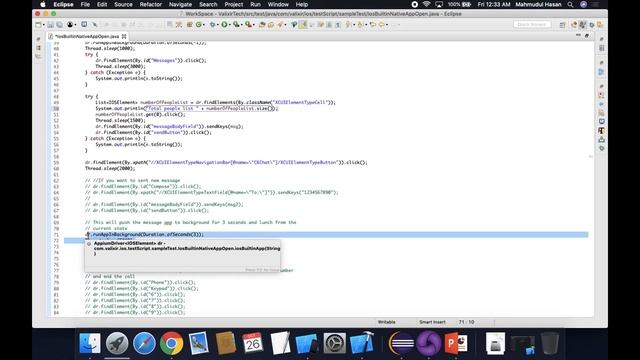Click the green New Java Class icon
The height and width of the screenshot is (360, 640).
[198, 25]
